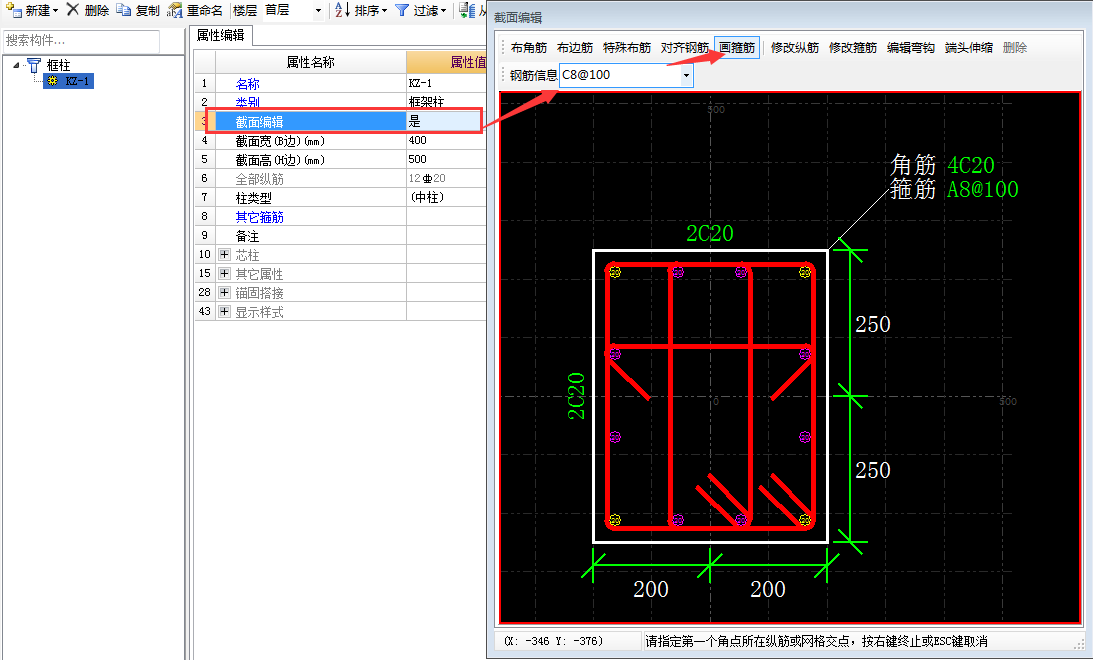Expand the 芯柱 property group
Screen dimensions: 1093x660
[x=224, y=254]
